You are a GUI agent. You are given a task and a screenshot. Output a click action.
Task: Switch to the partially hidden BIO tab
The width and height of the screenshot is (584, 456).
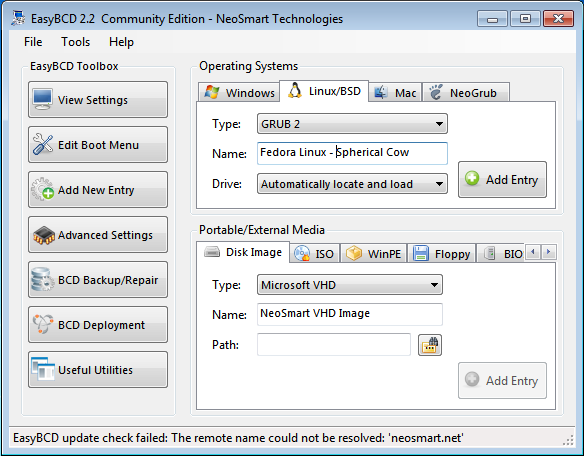[501, 254]
